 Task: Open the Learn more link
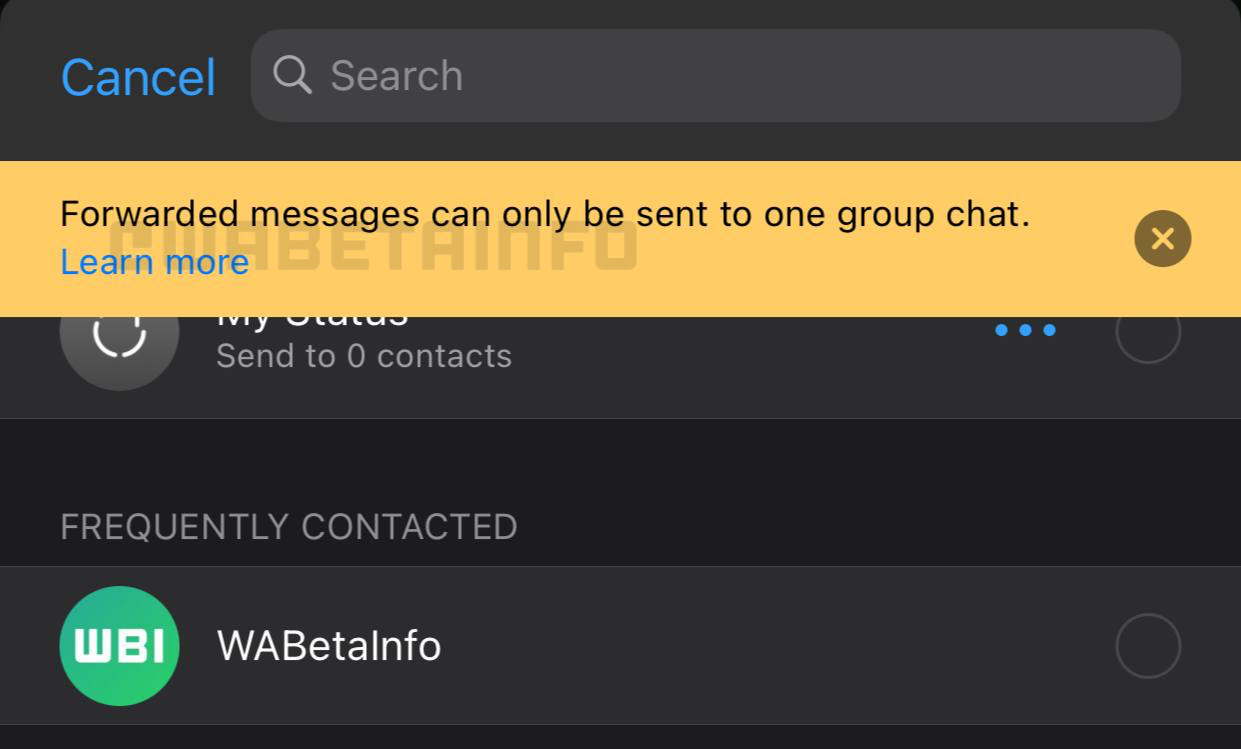coord(154,261)
